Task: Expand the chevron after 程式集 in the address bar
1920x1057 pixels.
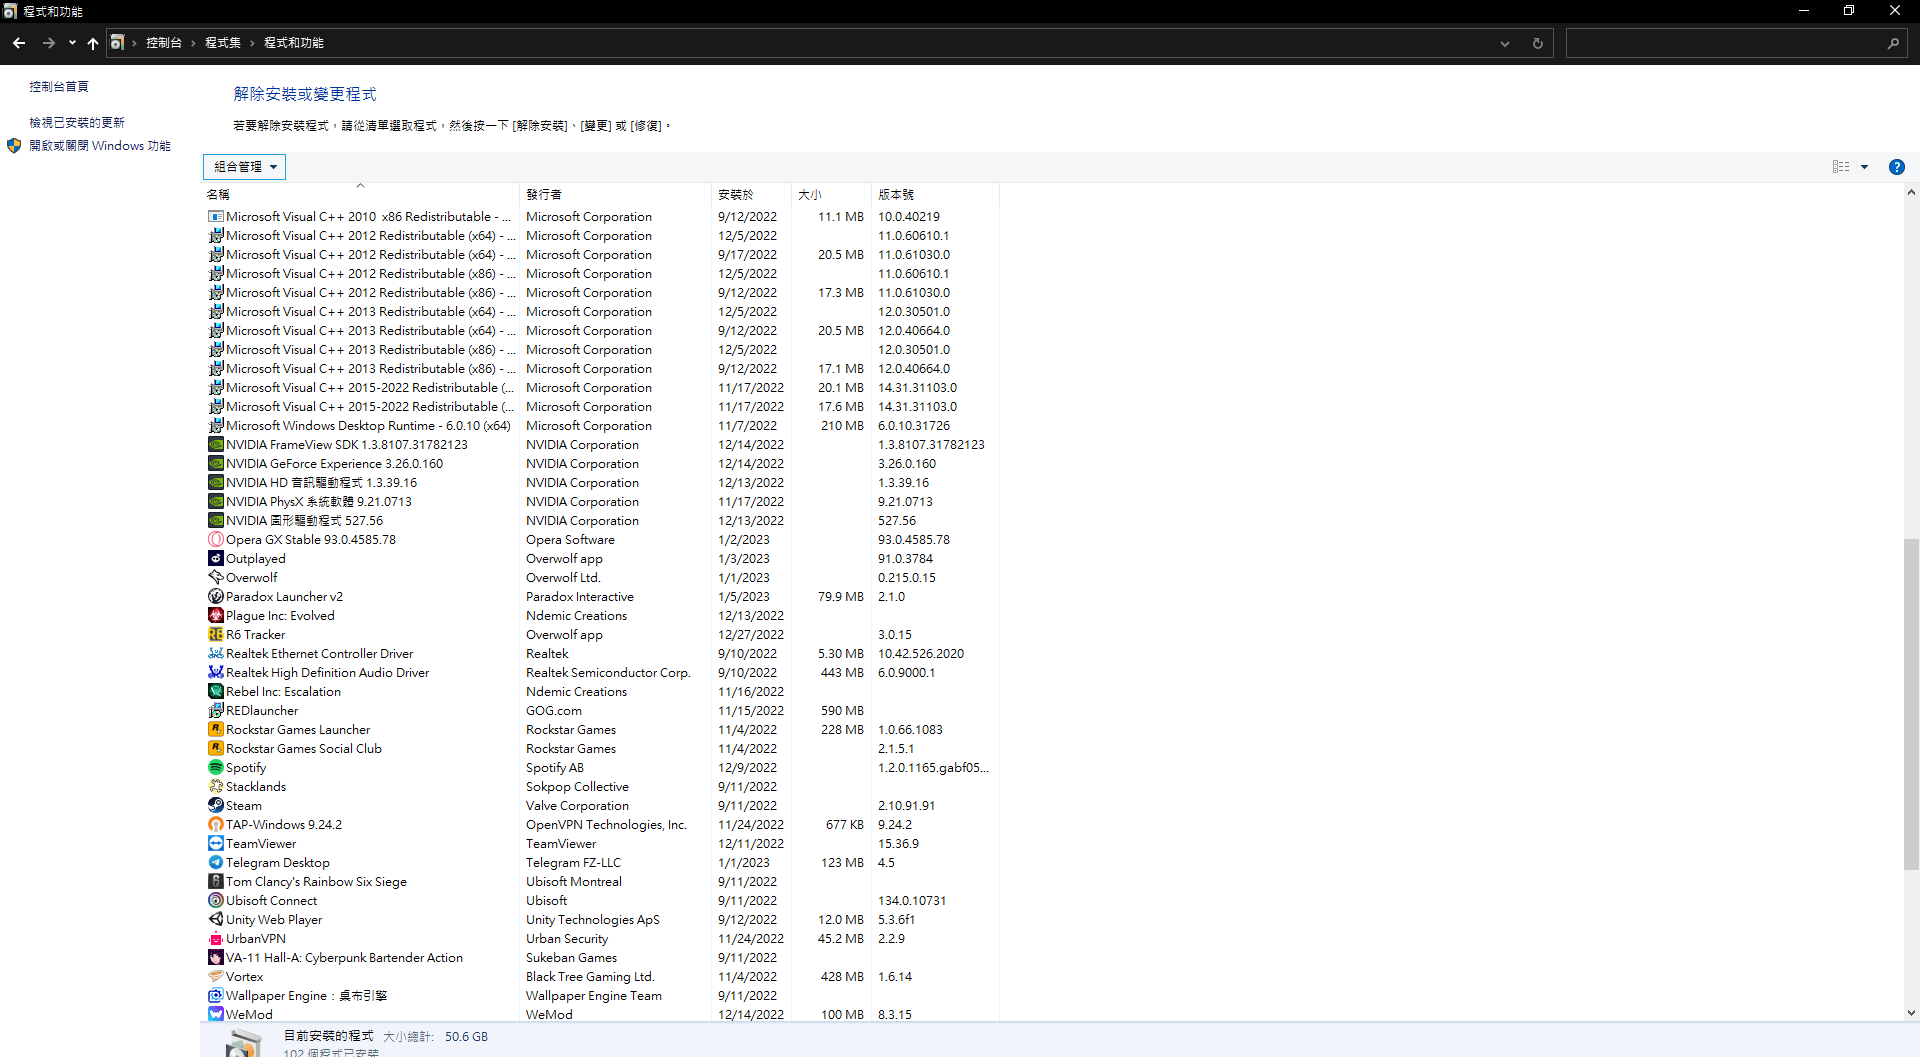Action: (252, 43)
